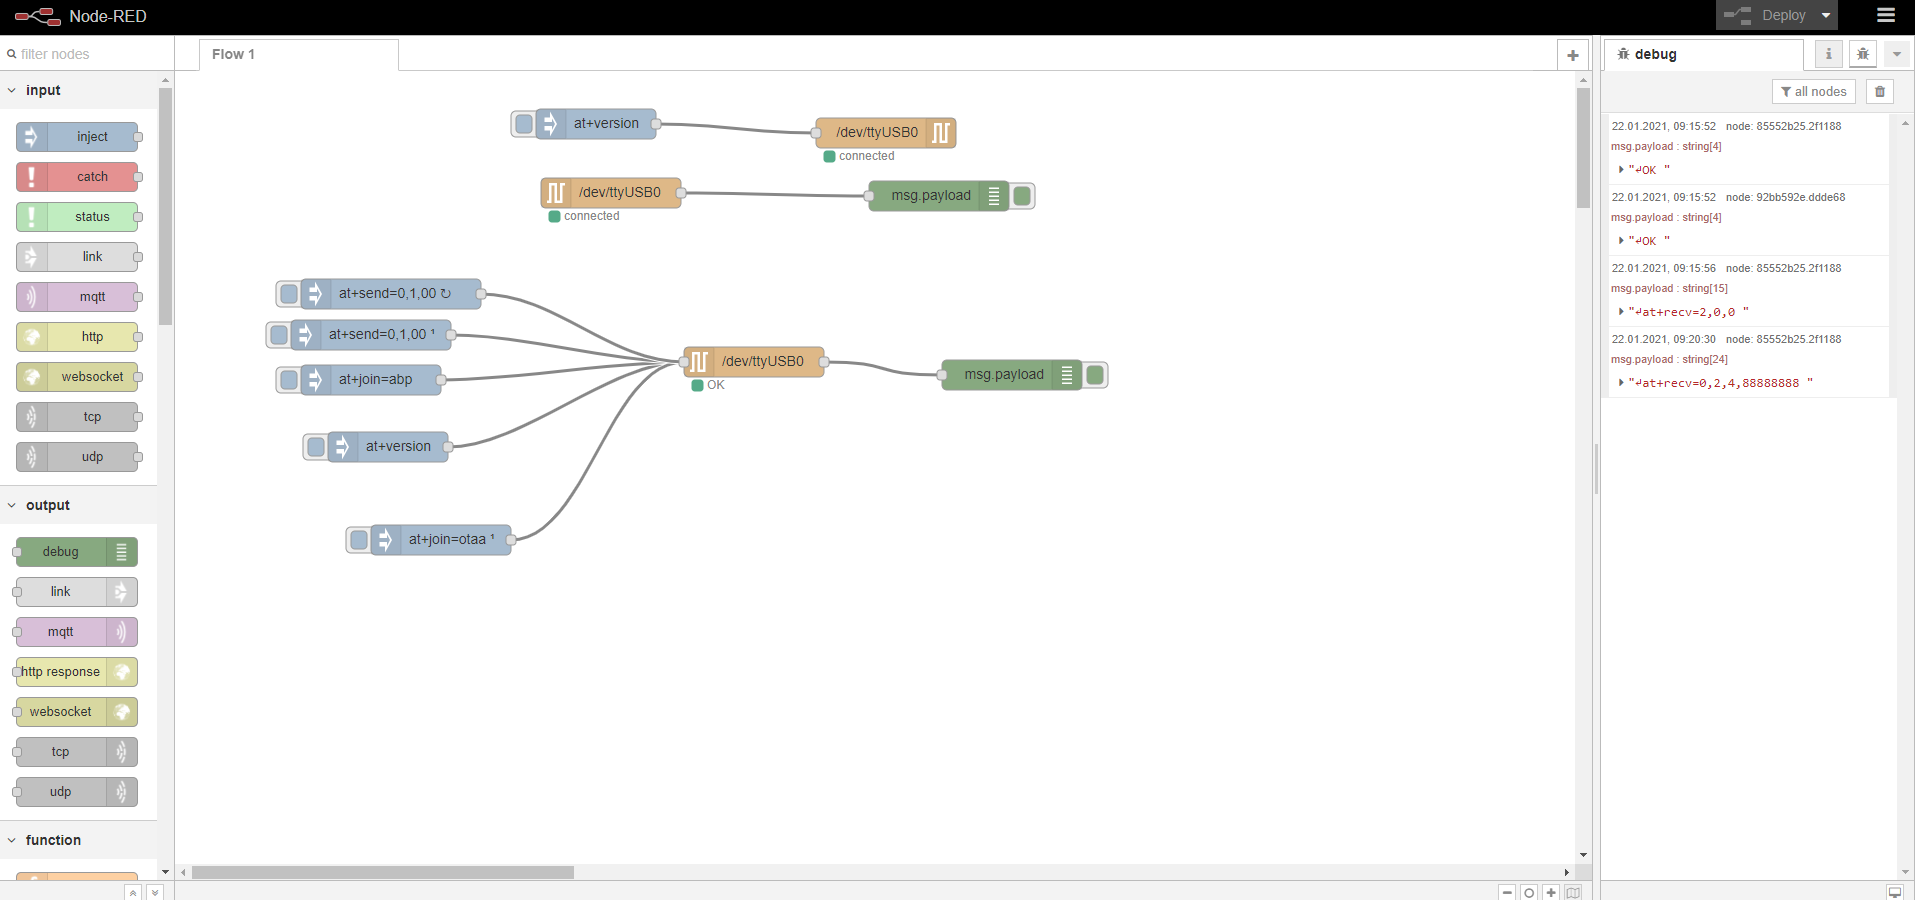Focus the filter nodes search field
The width and height of the screenshot is (1915, 900).
87,54
